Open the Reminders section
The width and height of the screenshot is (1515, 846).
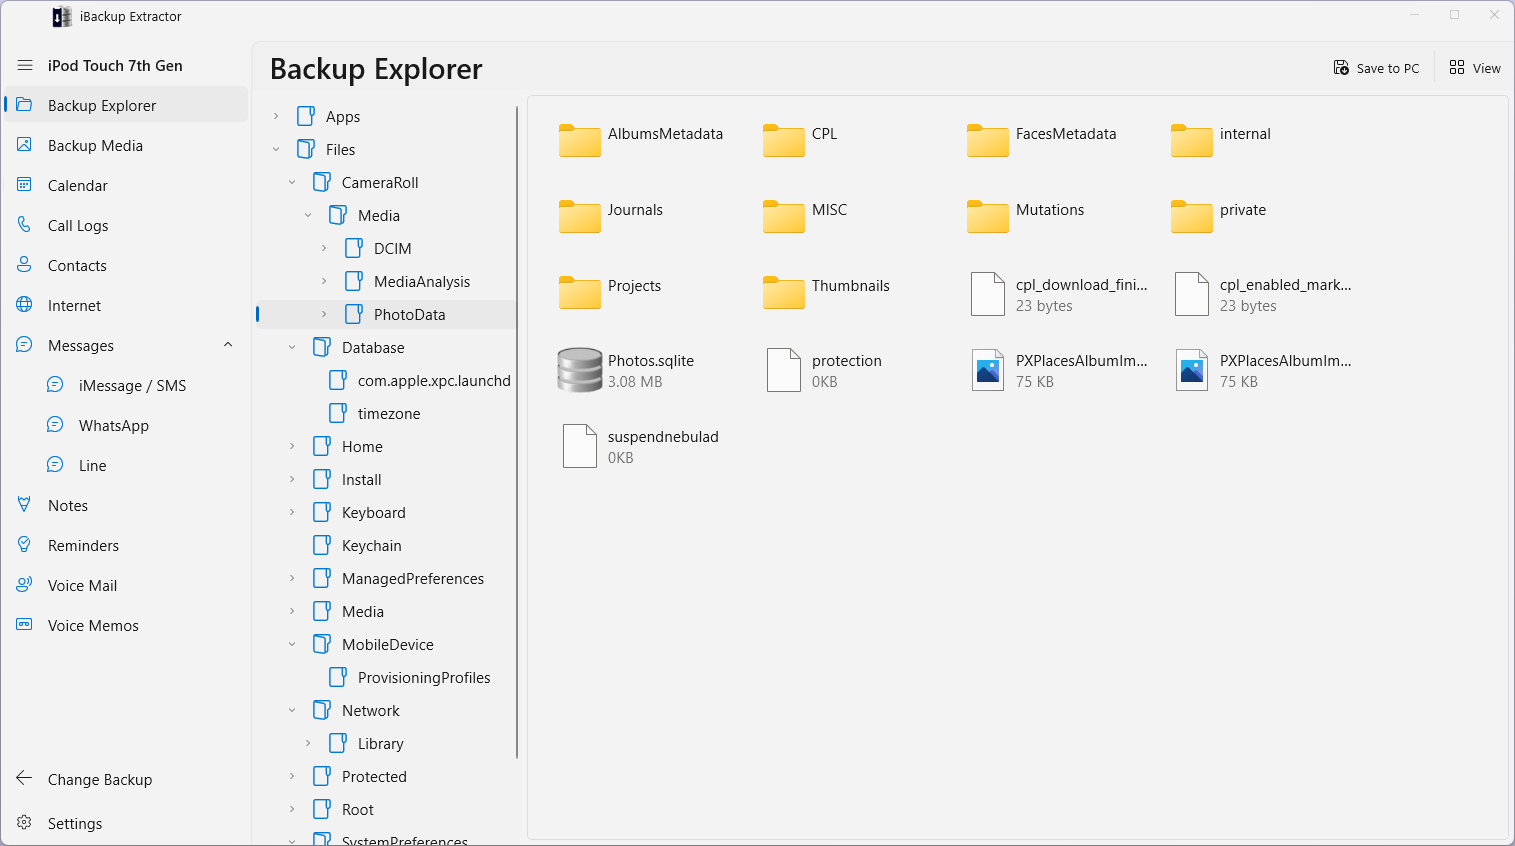point(83,545)
